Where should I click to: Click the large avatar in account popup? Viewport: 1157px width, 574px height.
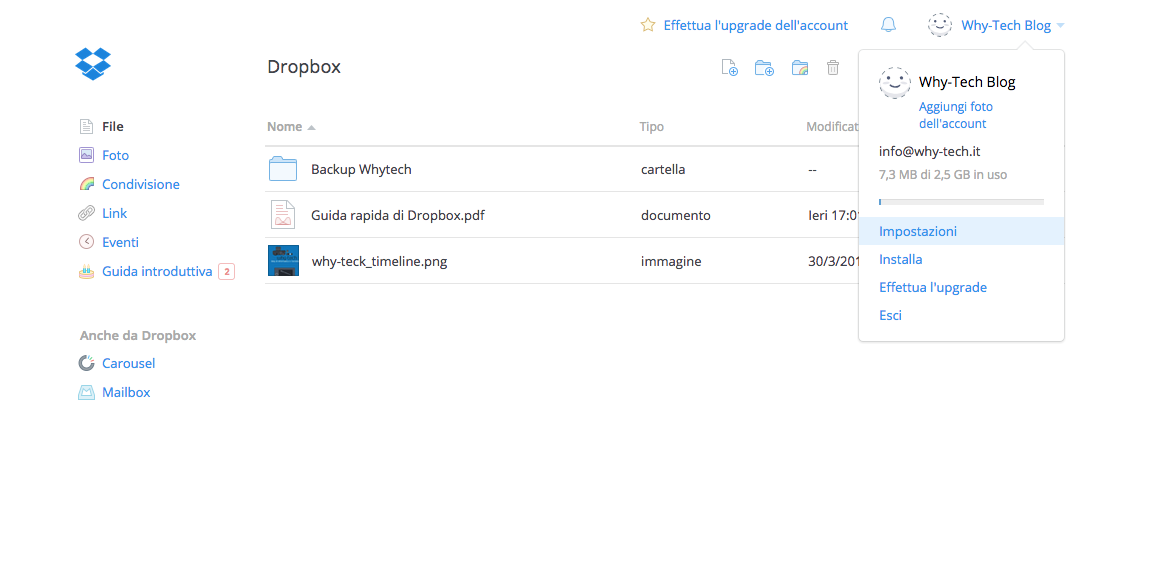894,83
